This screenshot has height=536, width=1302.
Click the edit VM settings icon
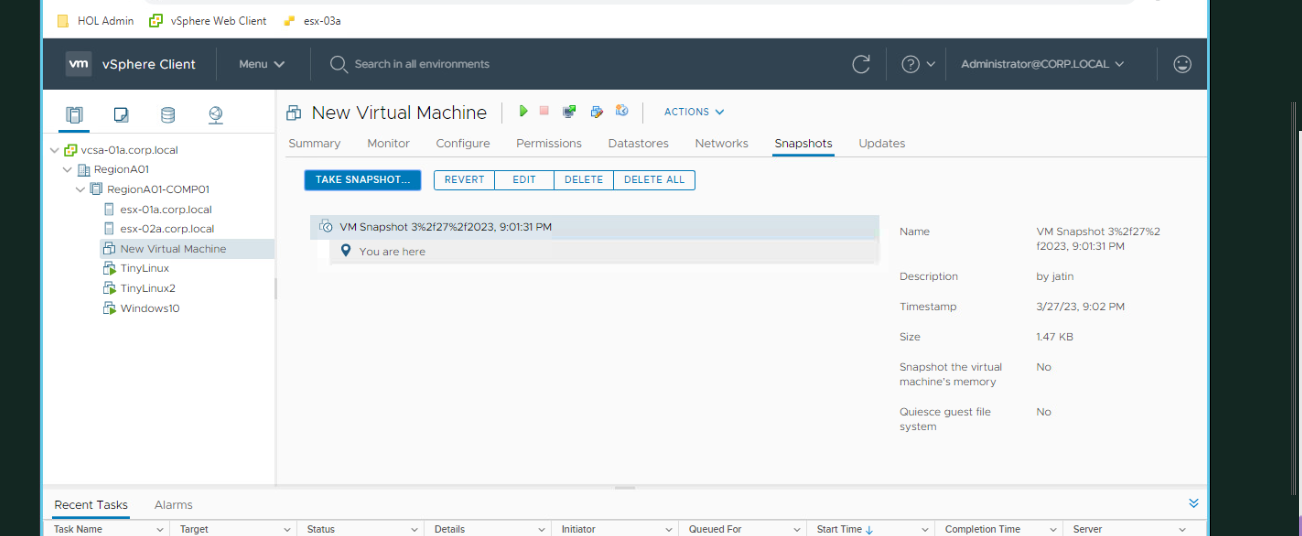pyautogui.click(x=596, y=111)
